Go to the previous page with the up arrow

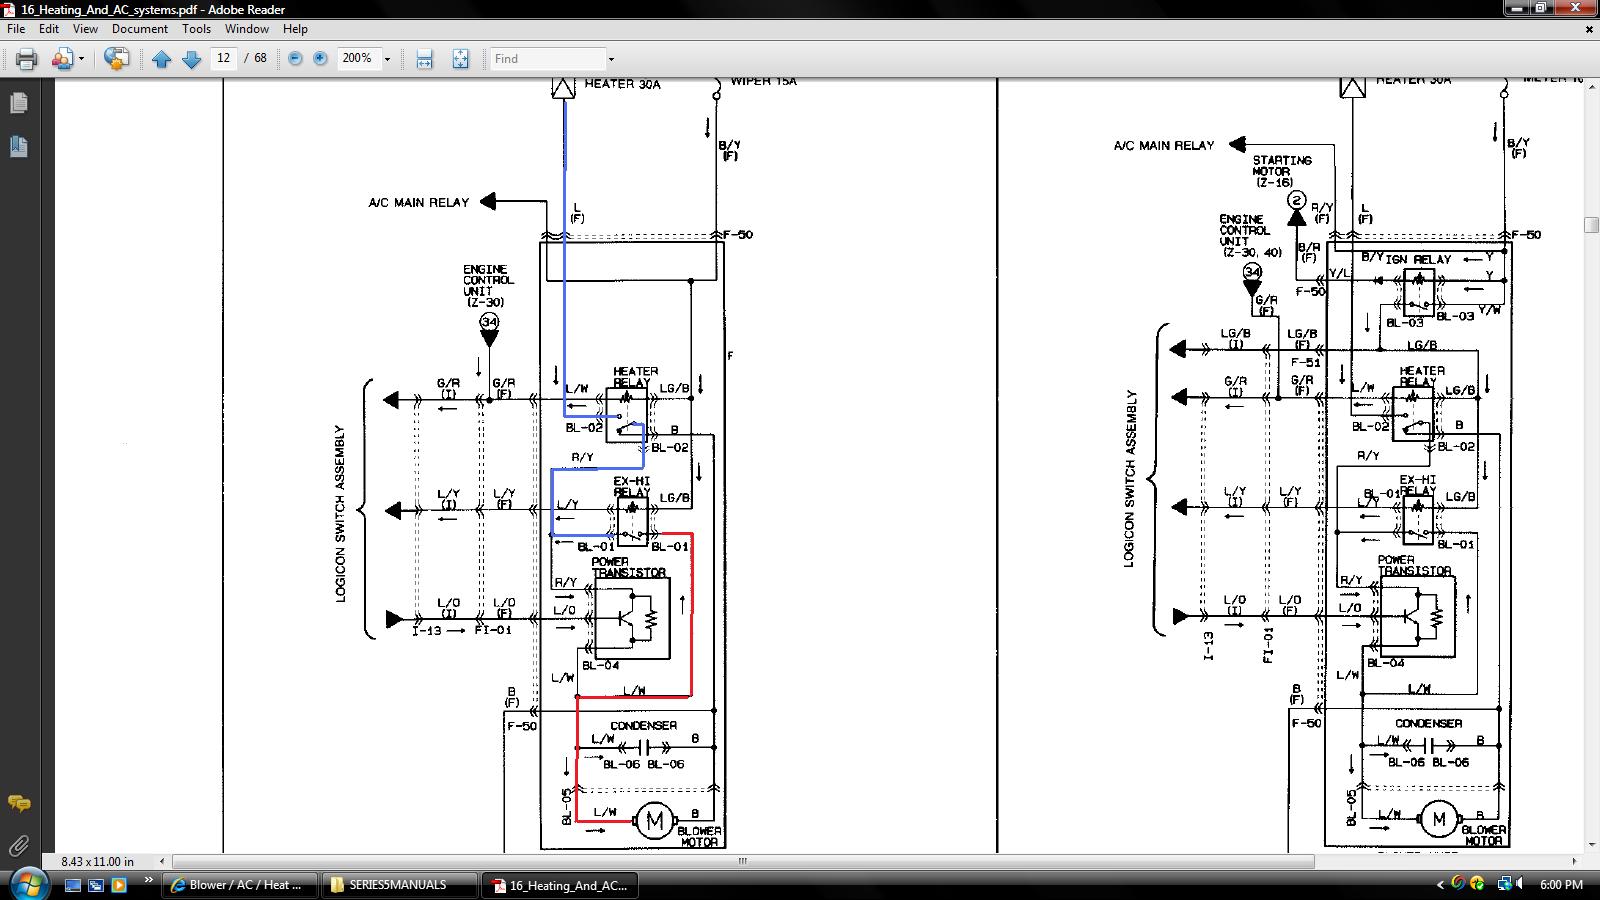(162, 59)
